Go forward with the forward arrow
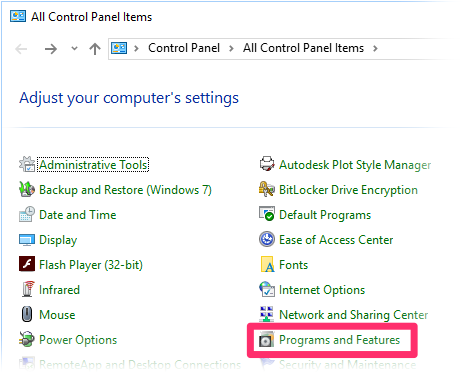472x374 pixels. point(51,49)
